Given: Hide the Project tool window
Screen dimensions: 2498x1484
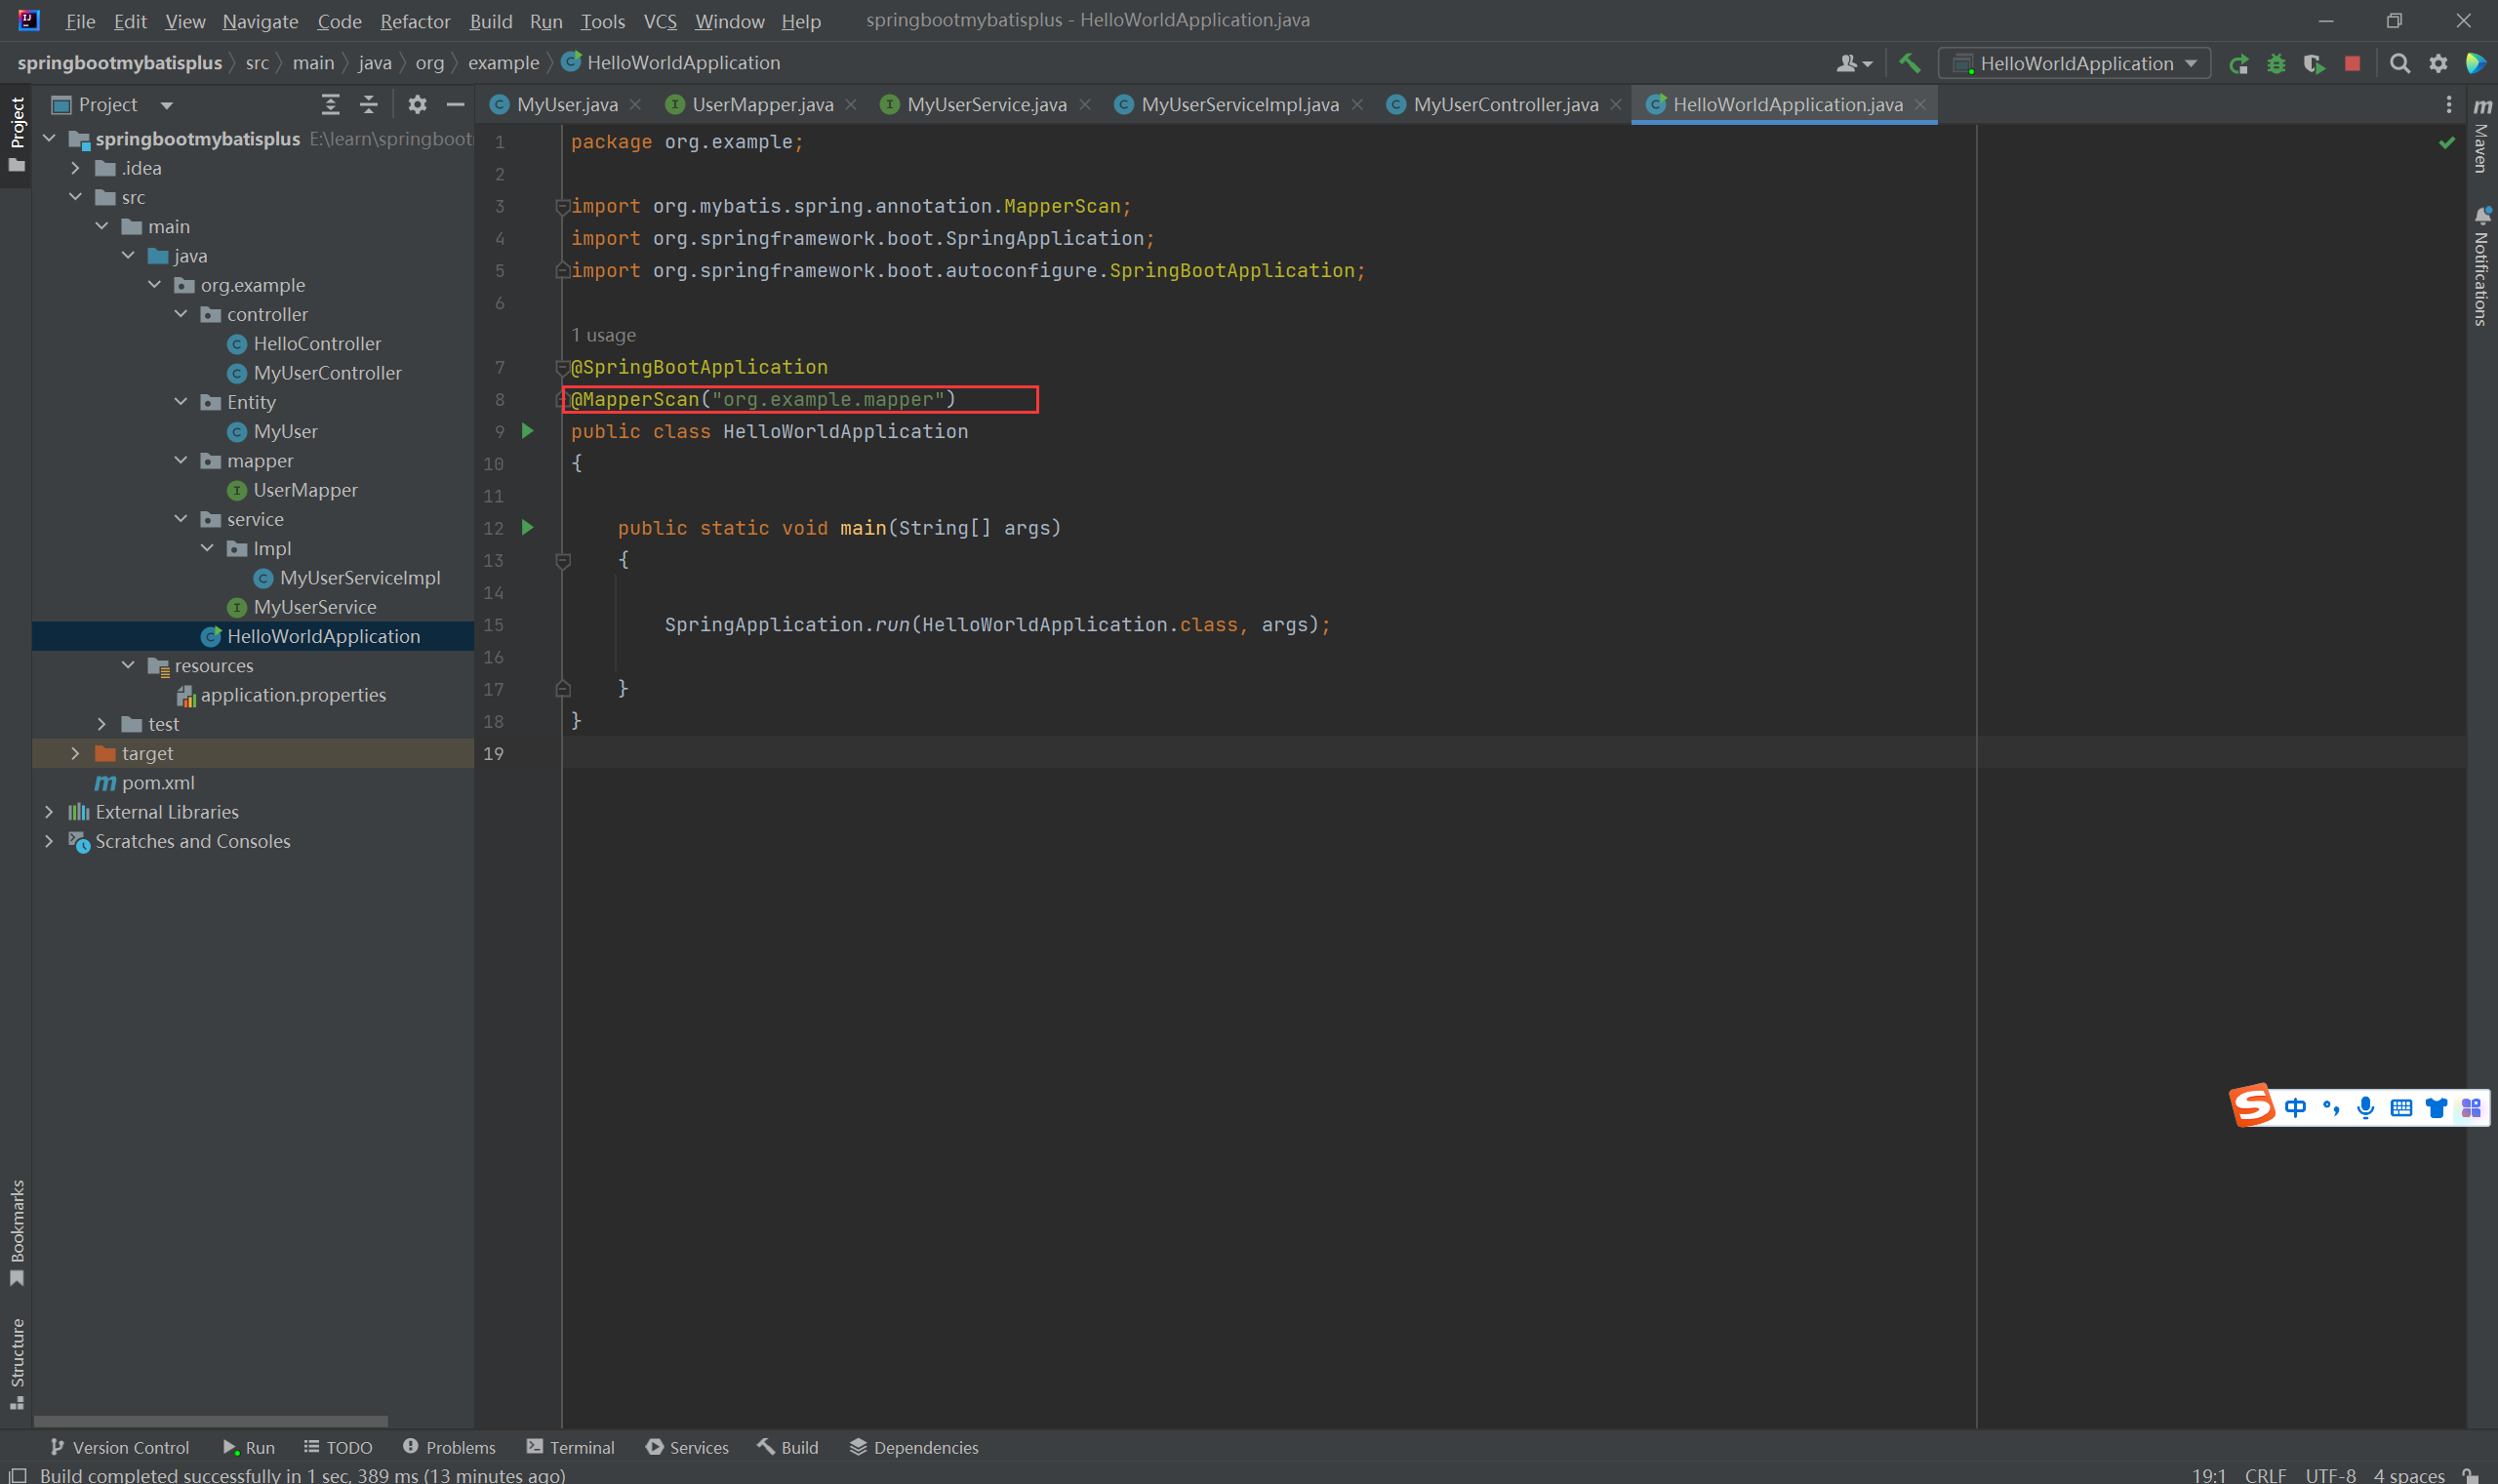Looking at the screenshot, I should pyautogui.click(x=455, y=104).
